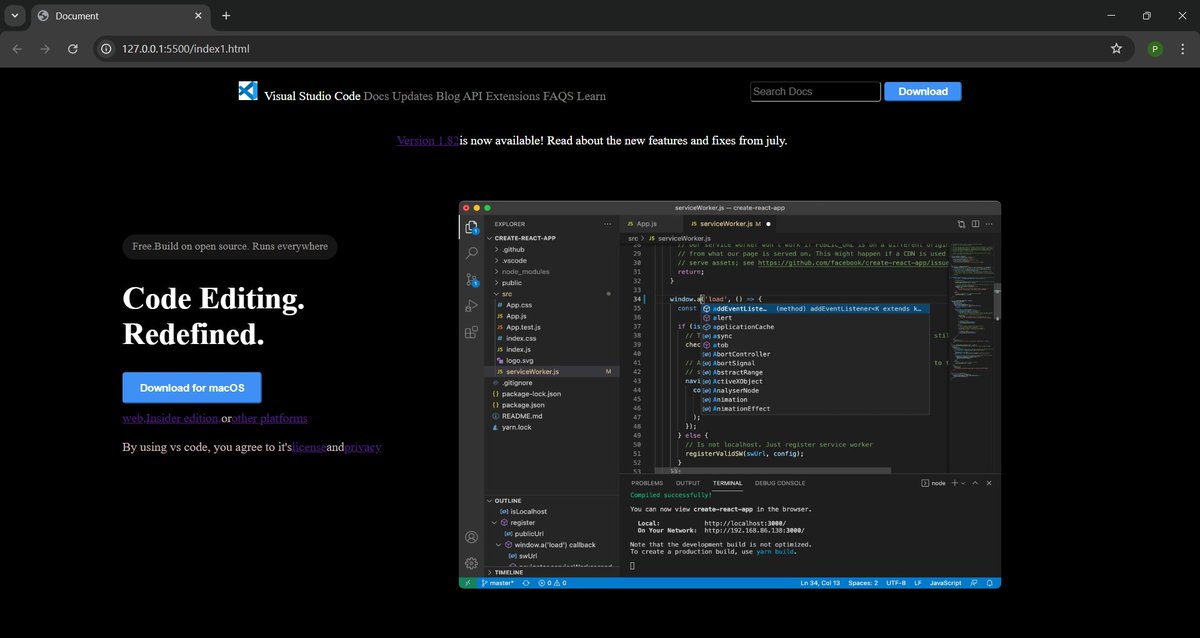Click inside the Search Docs input field
The height and width of the screenshot is (638, 1200).
pos(814,91)
